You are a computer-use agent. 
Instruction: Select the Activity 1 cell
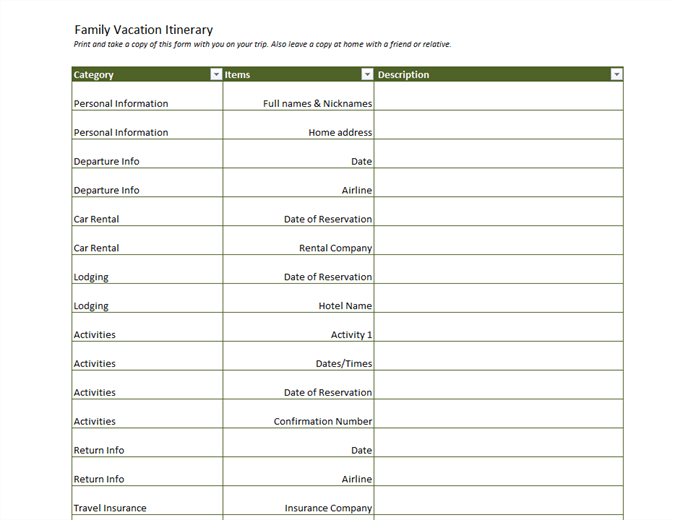click(298, 327)
